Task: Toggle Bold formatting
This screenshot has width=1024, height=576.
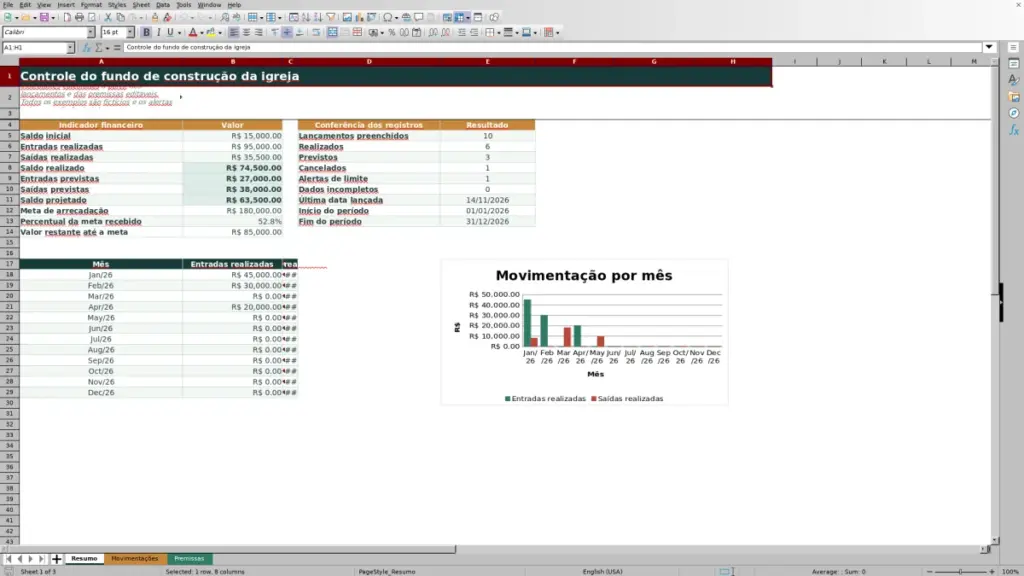Action: click(x=146, y=33)
